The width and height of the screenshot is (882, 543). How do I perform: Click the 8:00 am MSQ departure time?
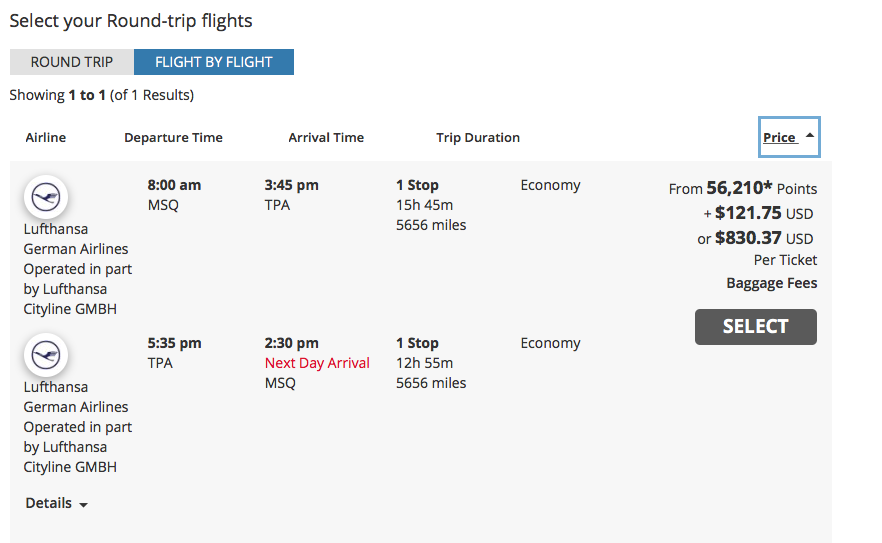(174, 195)
